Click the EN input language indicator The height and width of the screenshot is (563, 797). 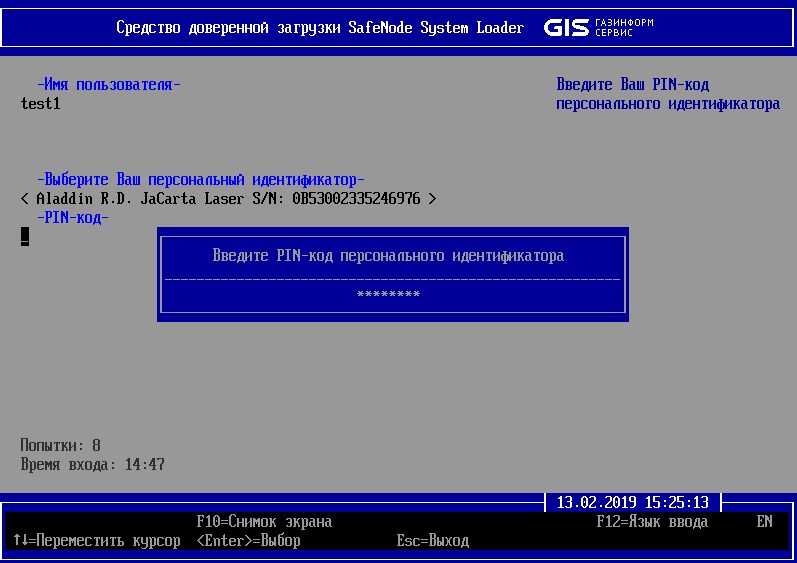(x=764, y=522)
